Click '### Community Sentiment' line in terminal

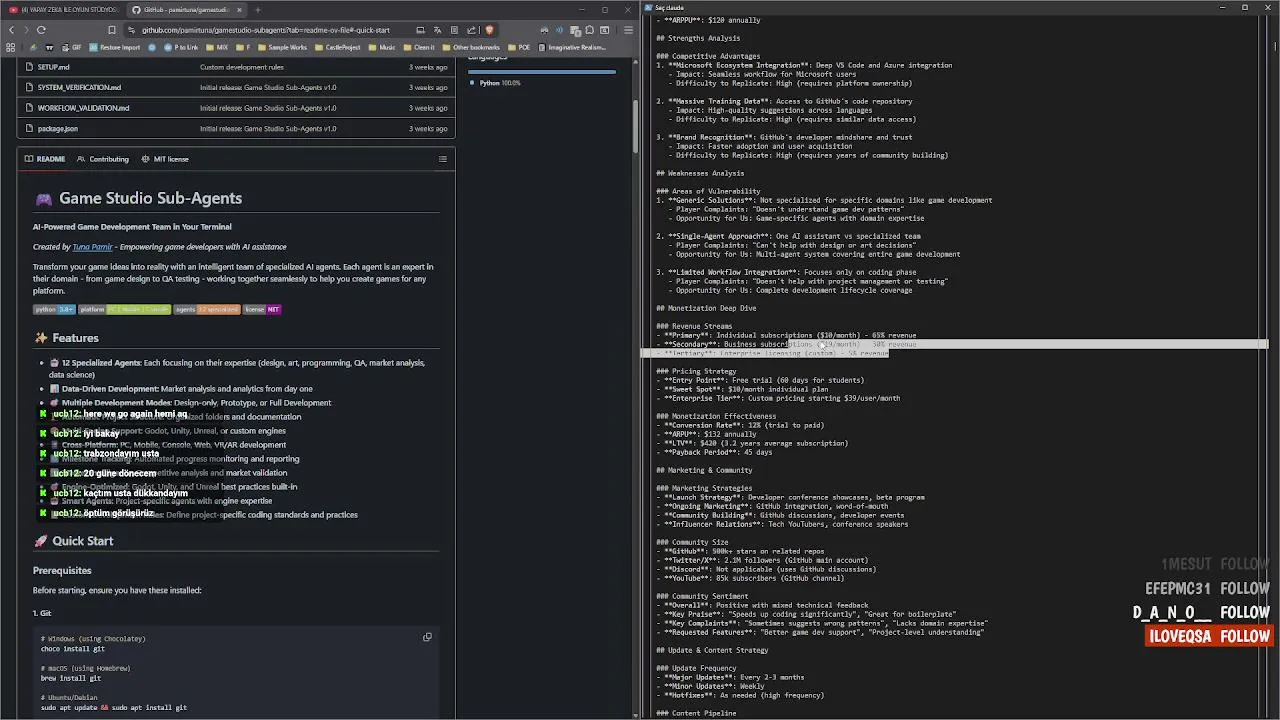click(x=702, y=596)
